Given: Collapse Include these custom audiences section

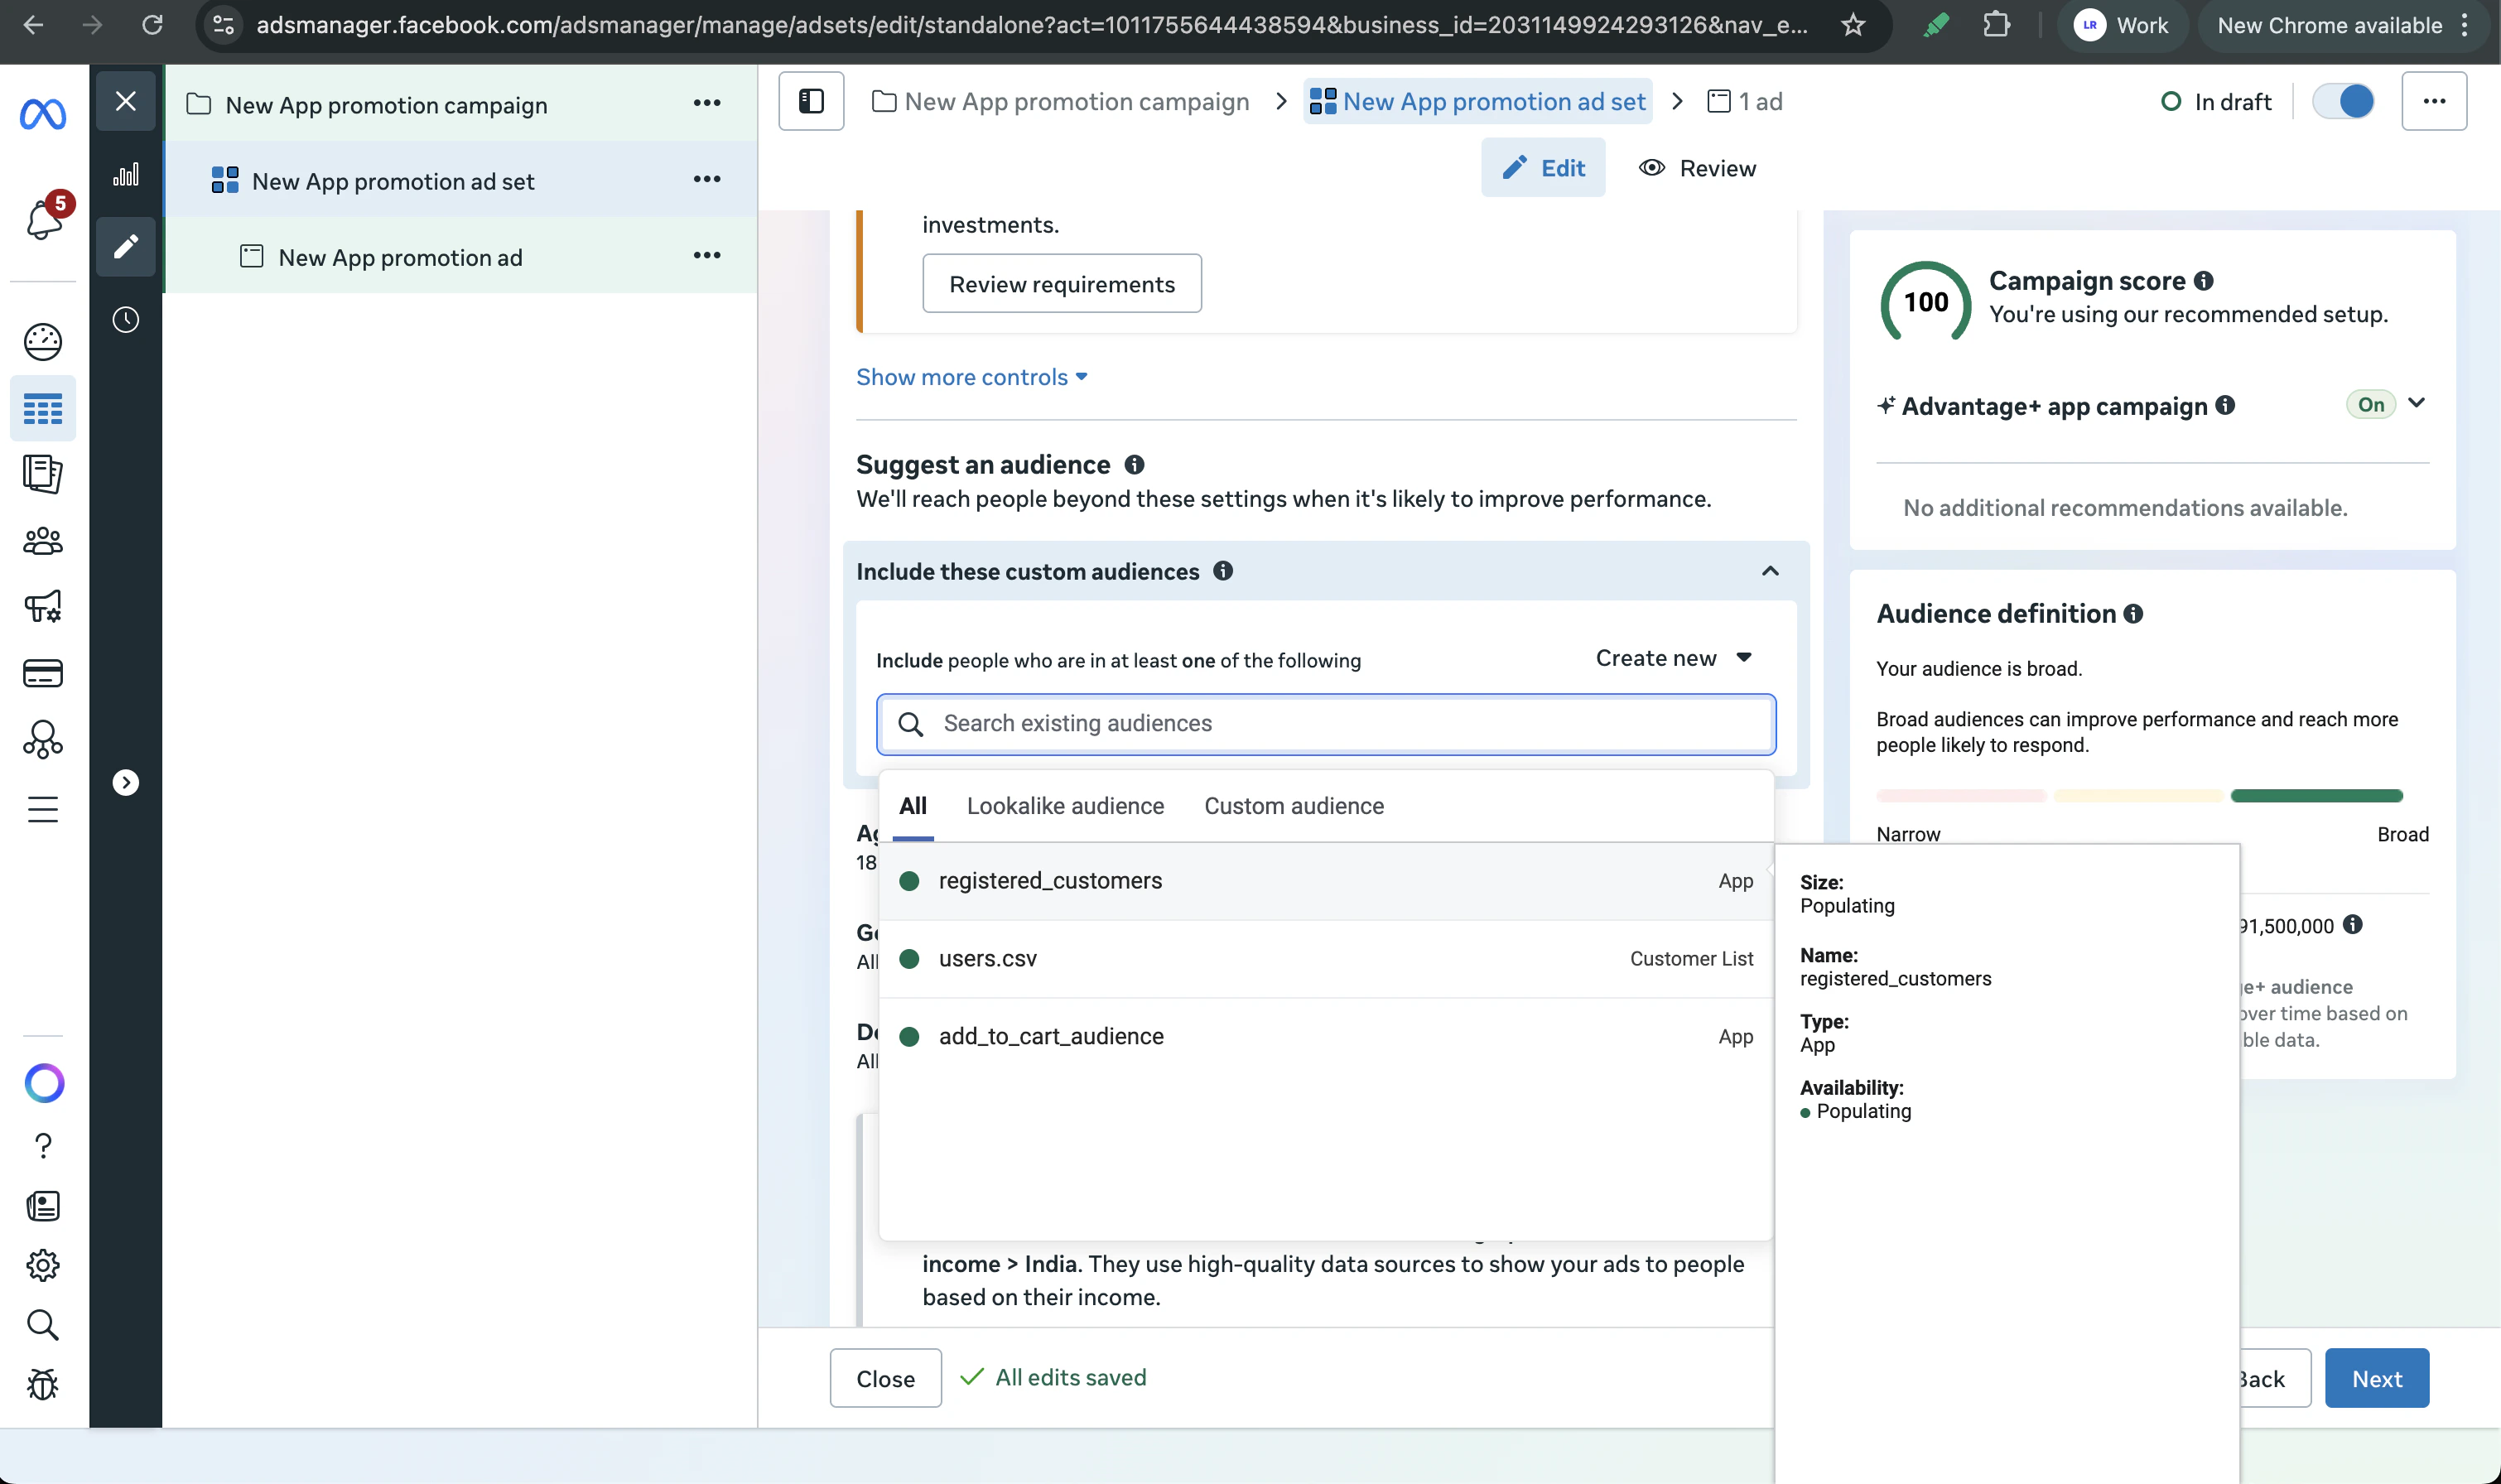Looking at the screenshot, I should [1769, 571].
